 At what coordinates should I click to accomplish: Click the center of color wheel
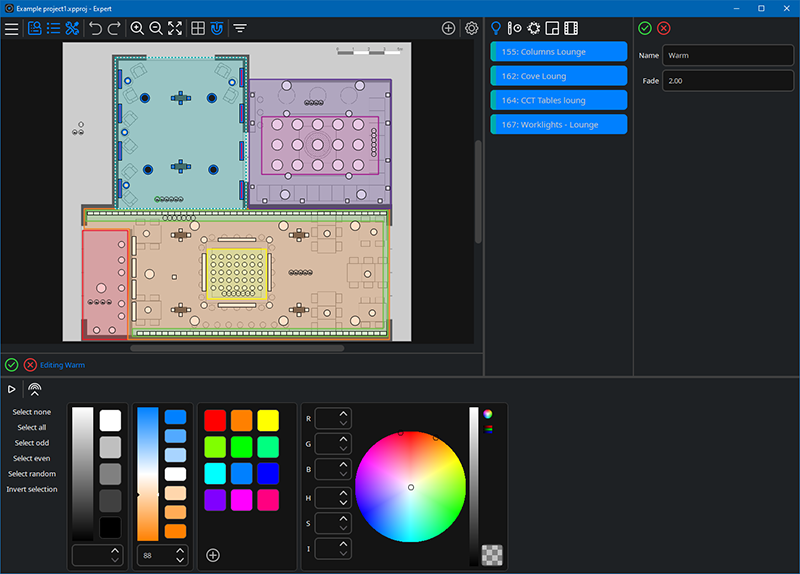pos(411,487)
